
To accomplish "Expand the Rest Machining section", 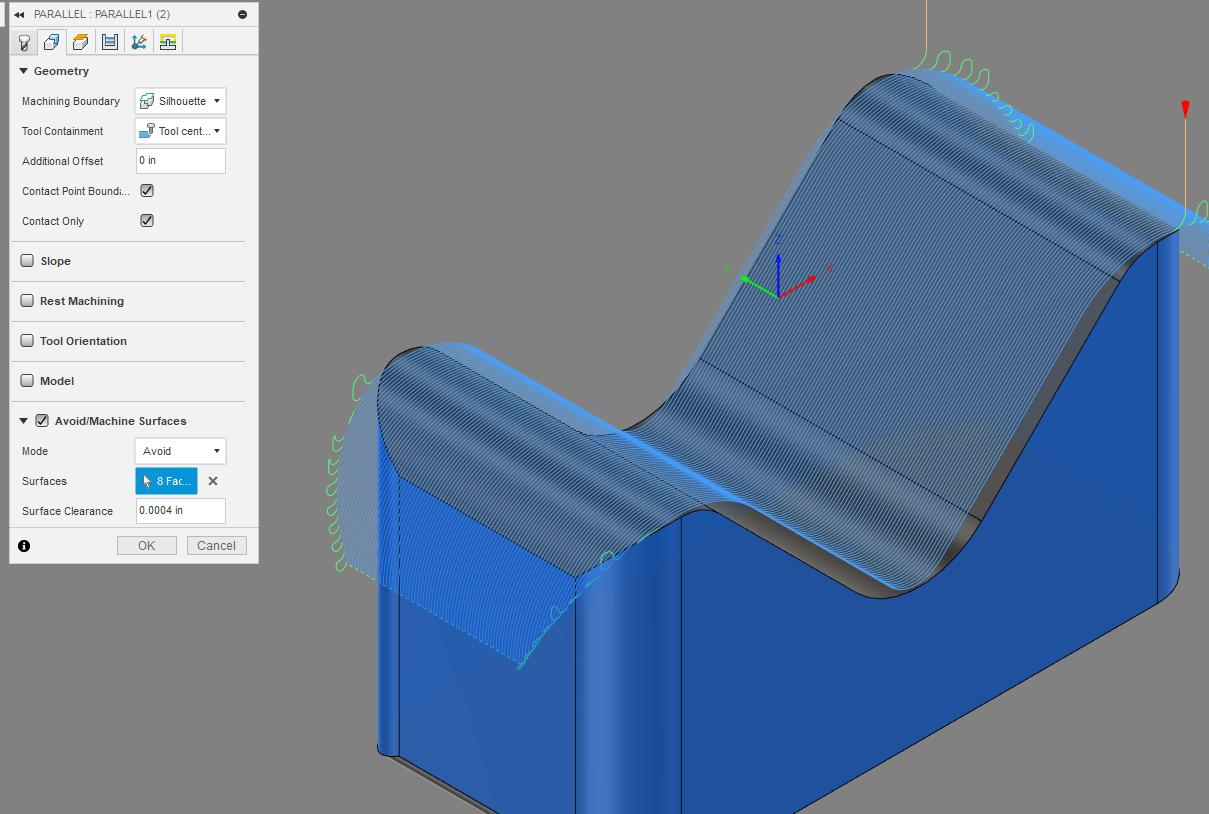I will pos(27,301).
